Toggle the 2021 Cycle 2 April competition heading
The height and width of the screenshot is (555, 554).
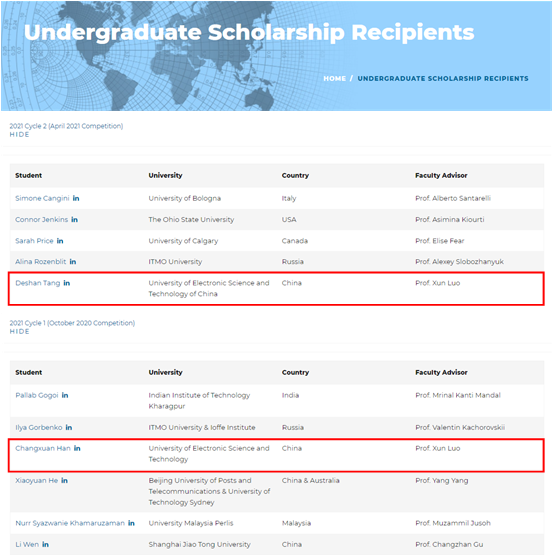click(66, 126)
